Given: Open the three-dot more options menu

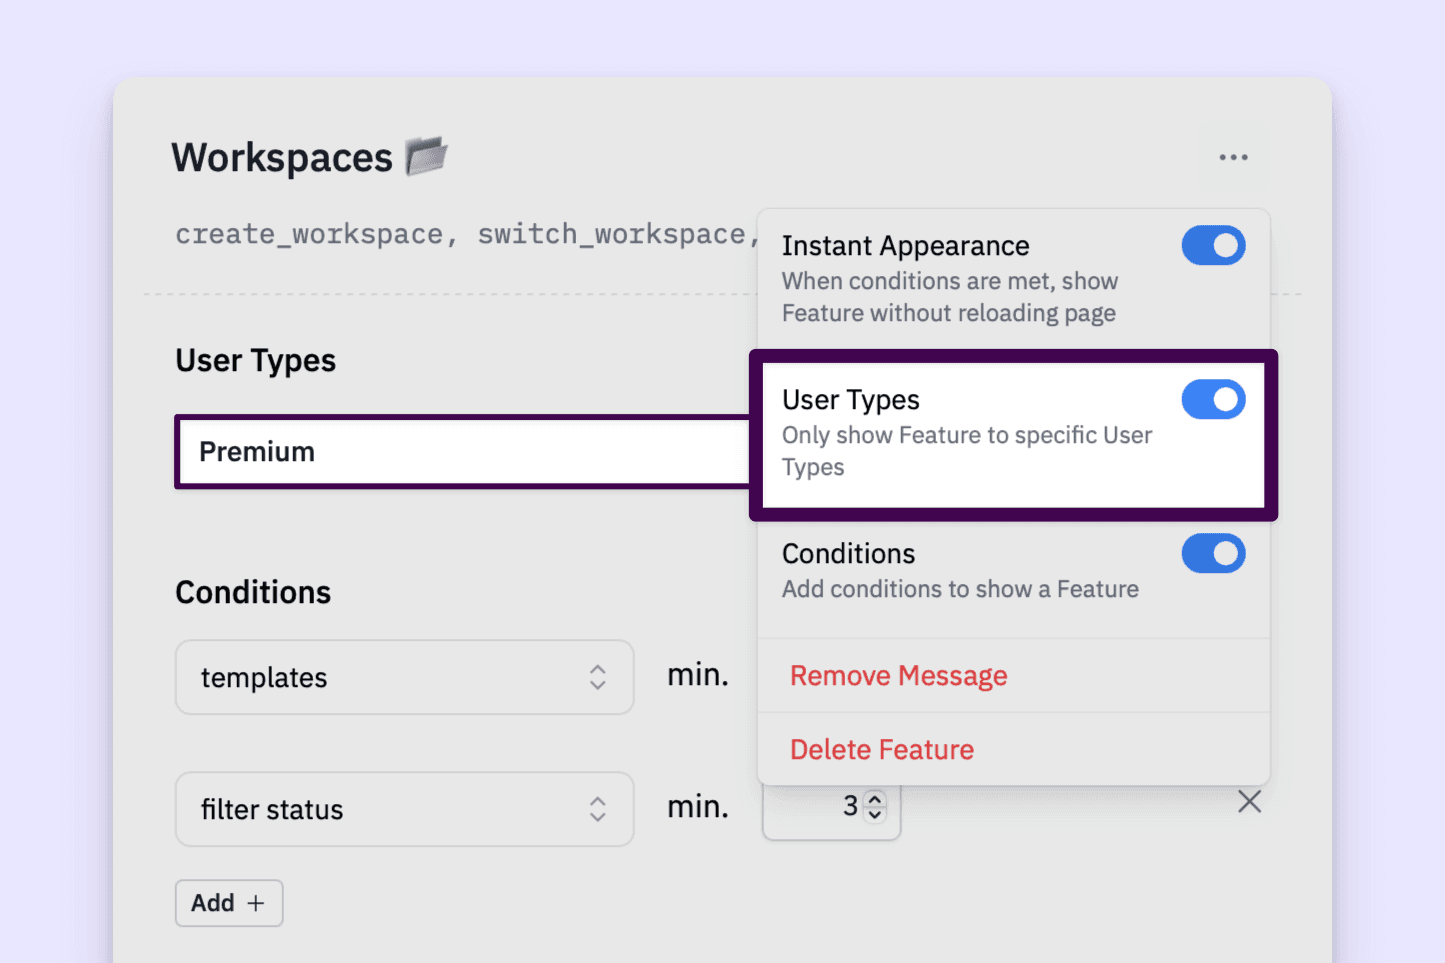Looking at the screenshot, I should [x=1233, y=158].
